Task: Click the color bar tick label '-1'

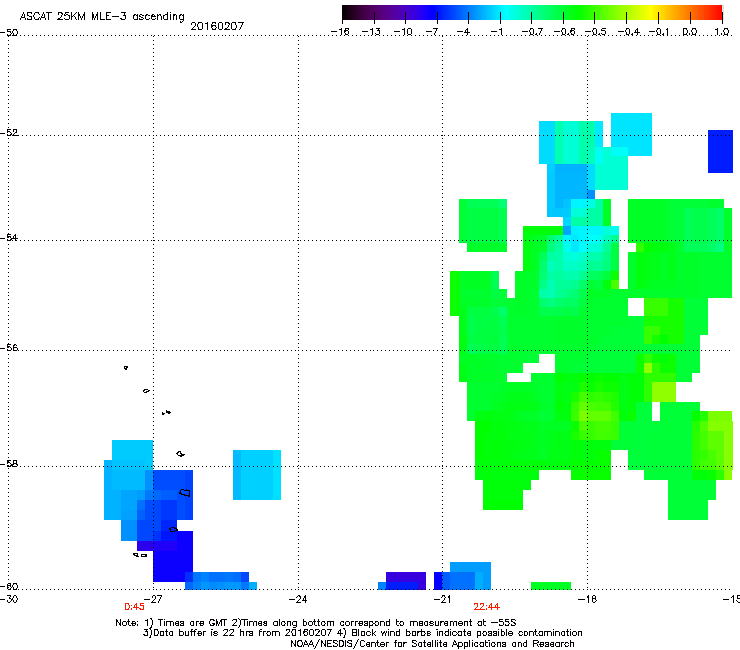Action: 496,32
